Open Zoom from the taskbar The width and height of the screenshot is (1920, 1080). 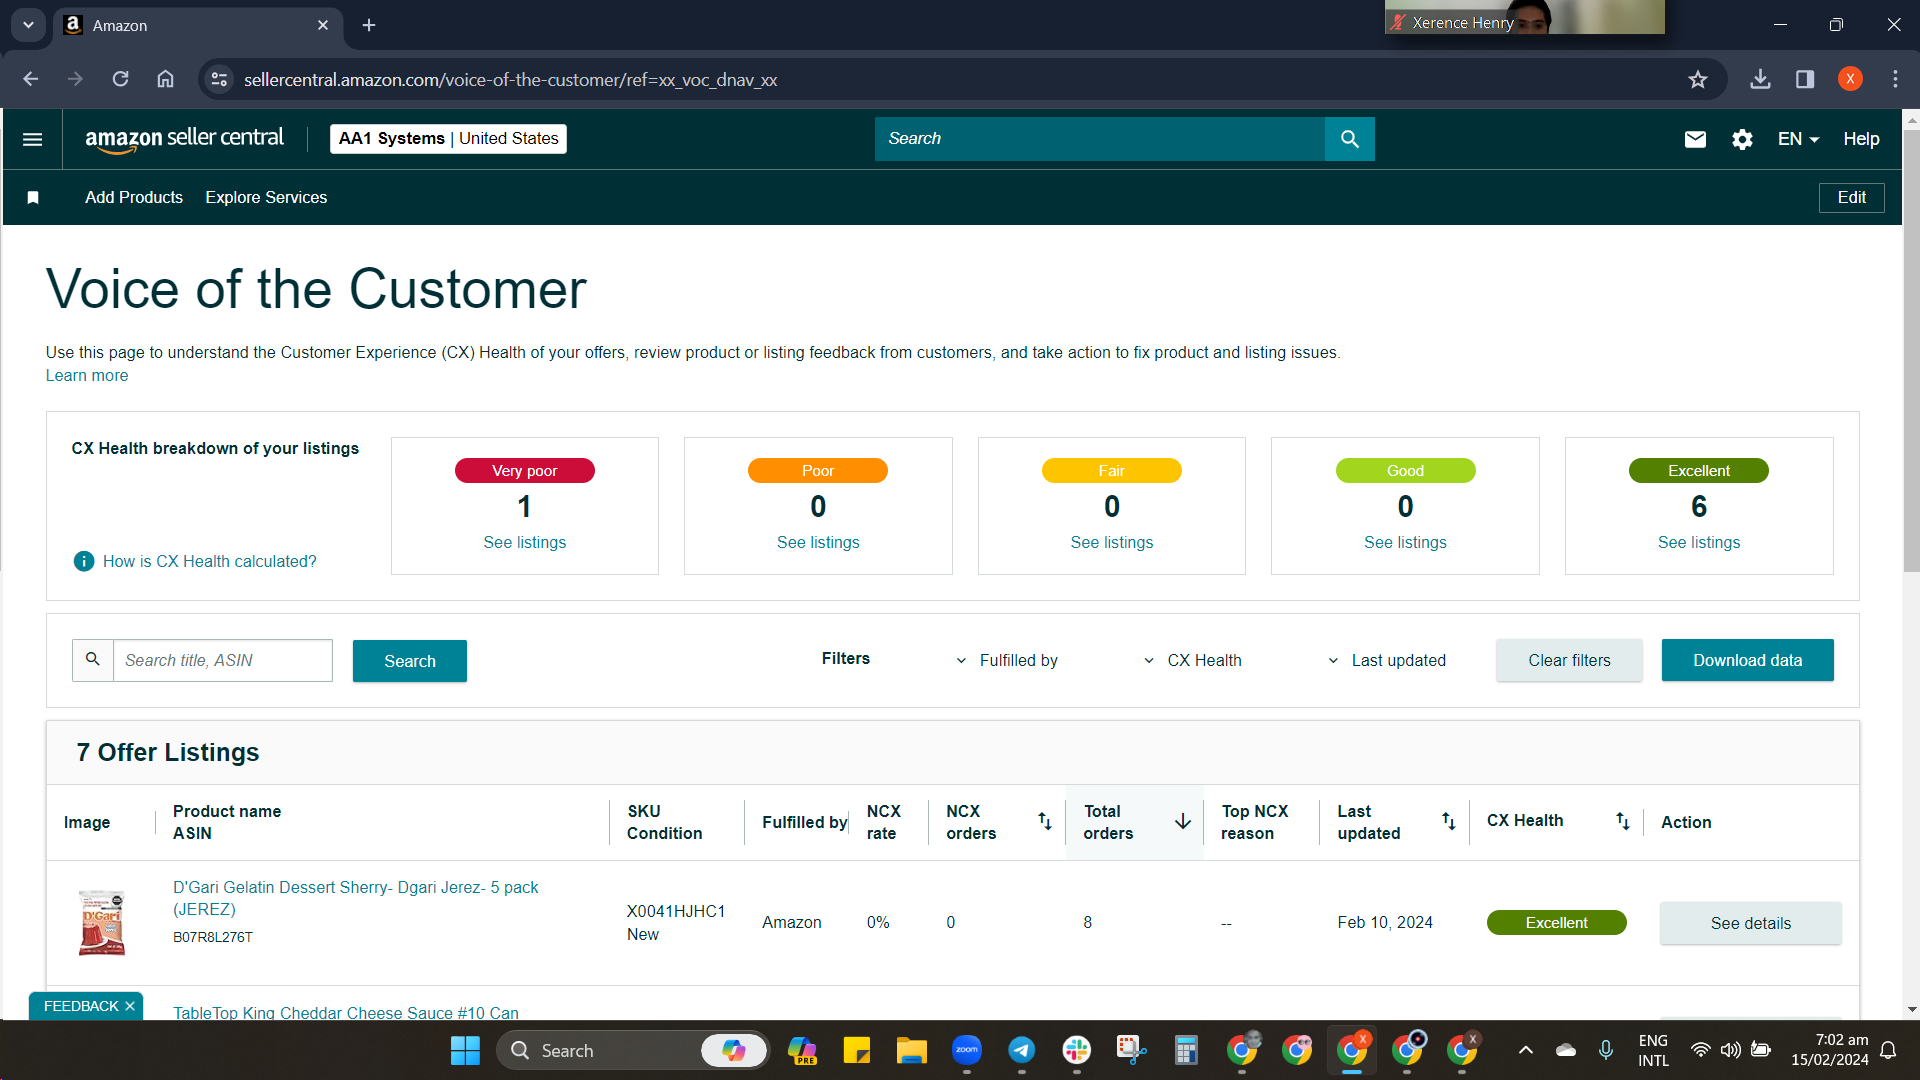[x=966, y=1050]
